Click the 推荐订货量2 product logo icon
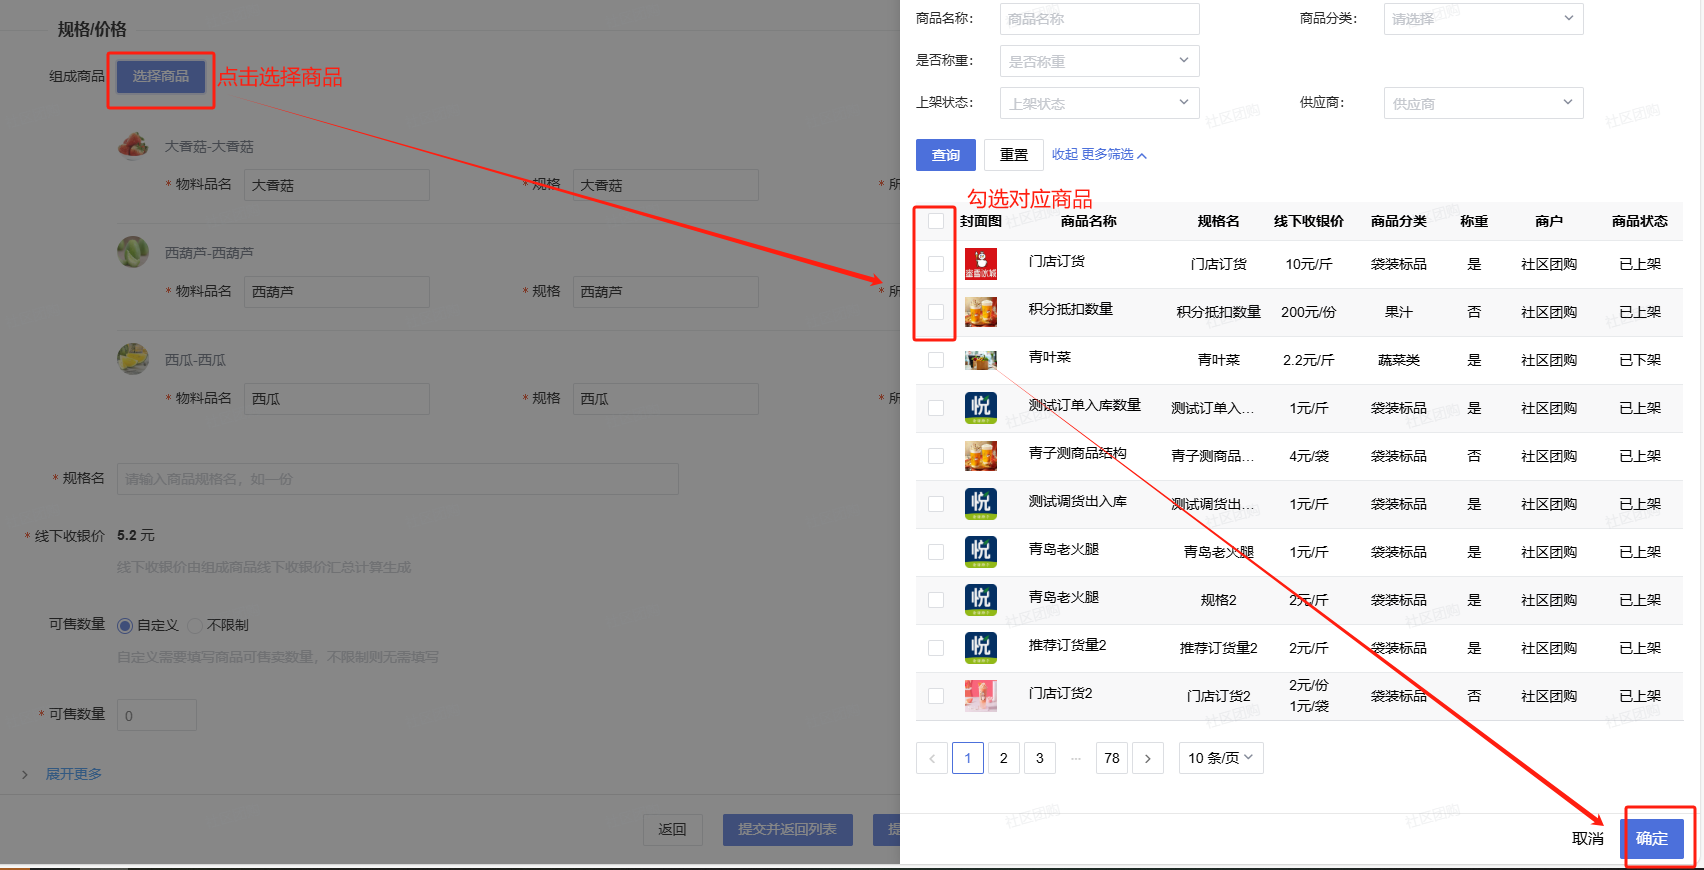This screenshot has height=870, width=1704. coord(980,648)
